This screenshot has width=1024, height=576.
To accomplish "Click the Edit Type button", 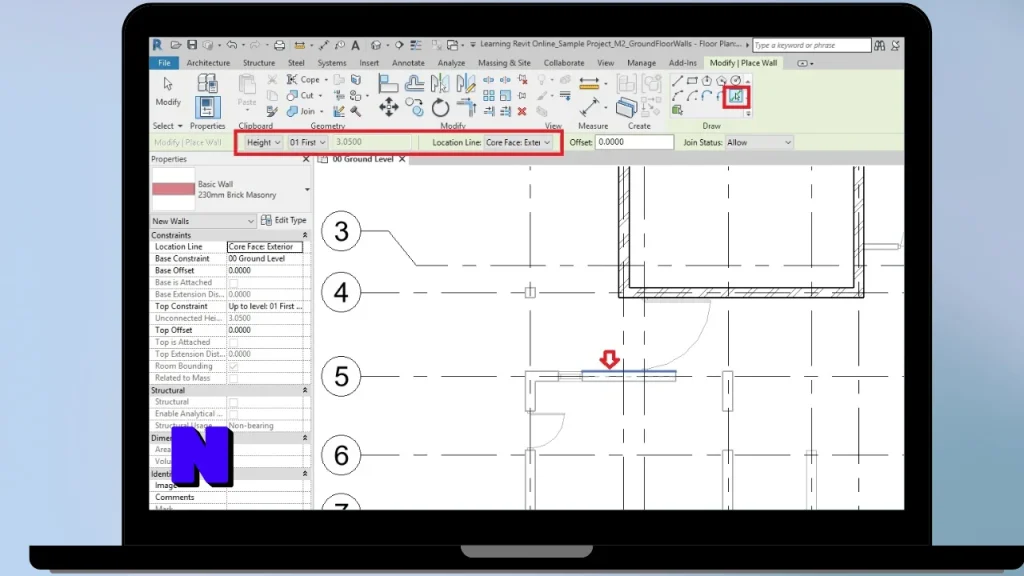I will pos(283,220).
